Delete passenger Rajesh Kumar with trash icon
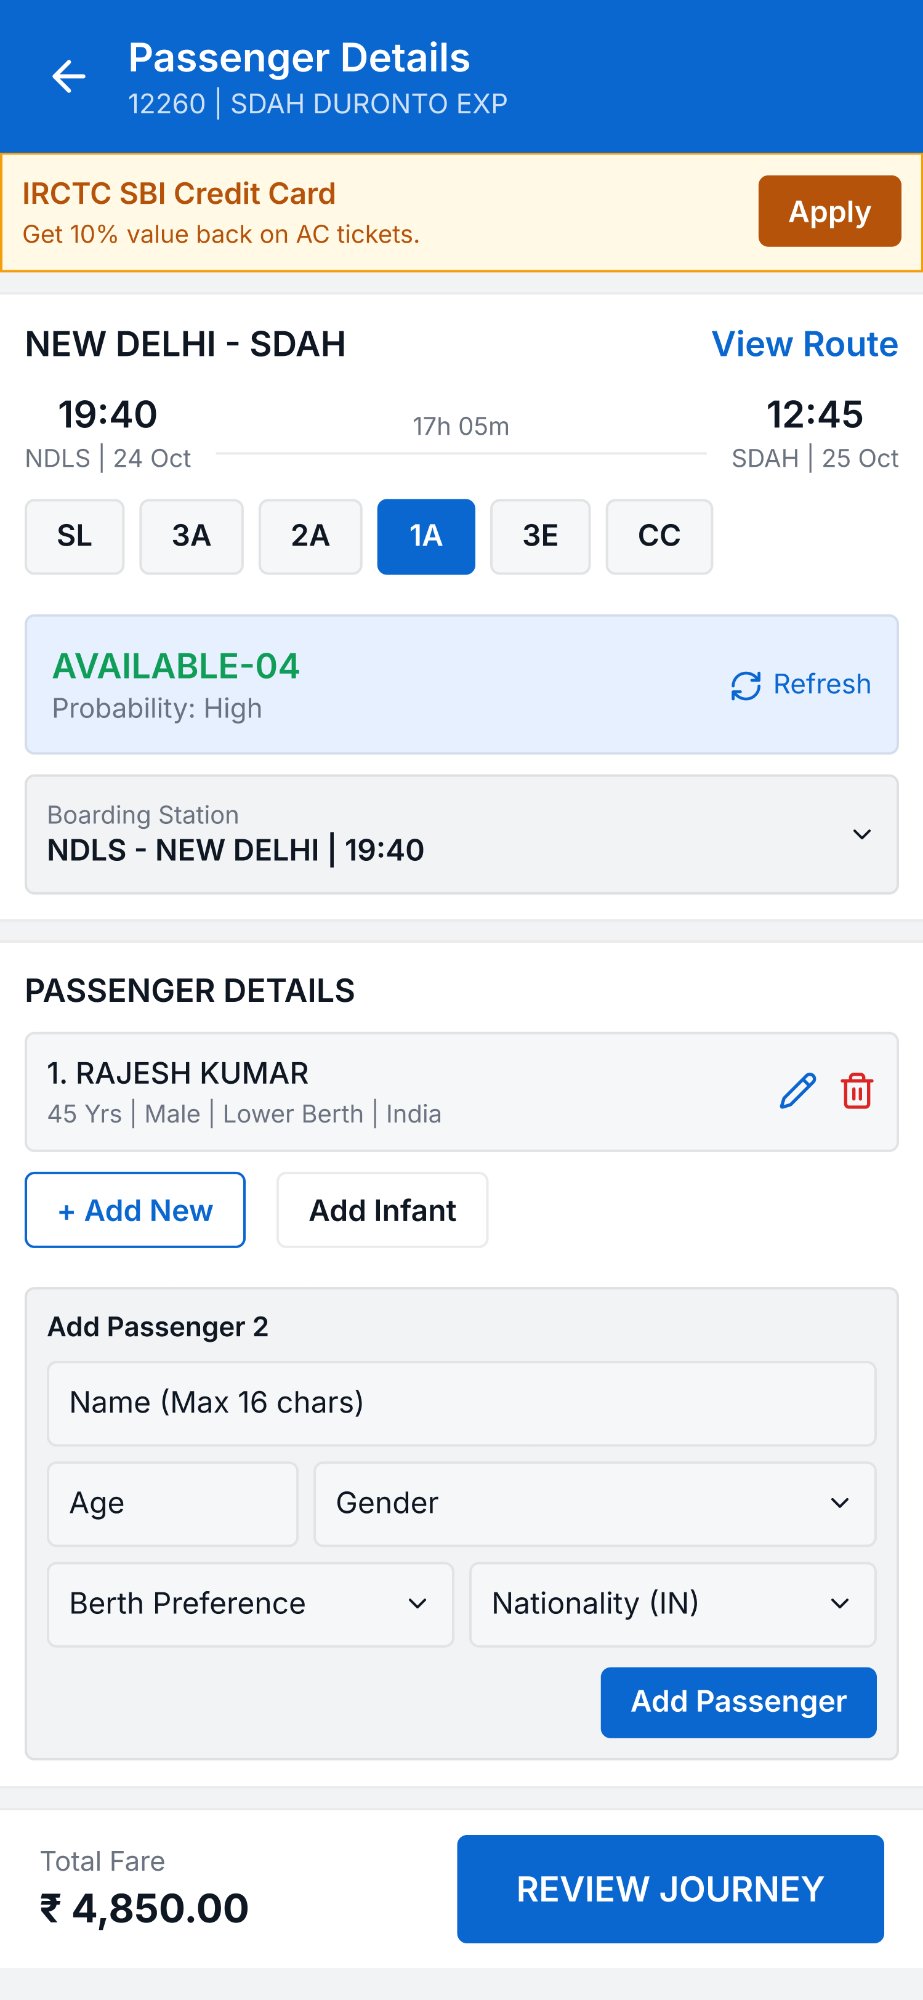 click(x=857, y=1091)
